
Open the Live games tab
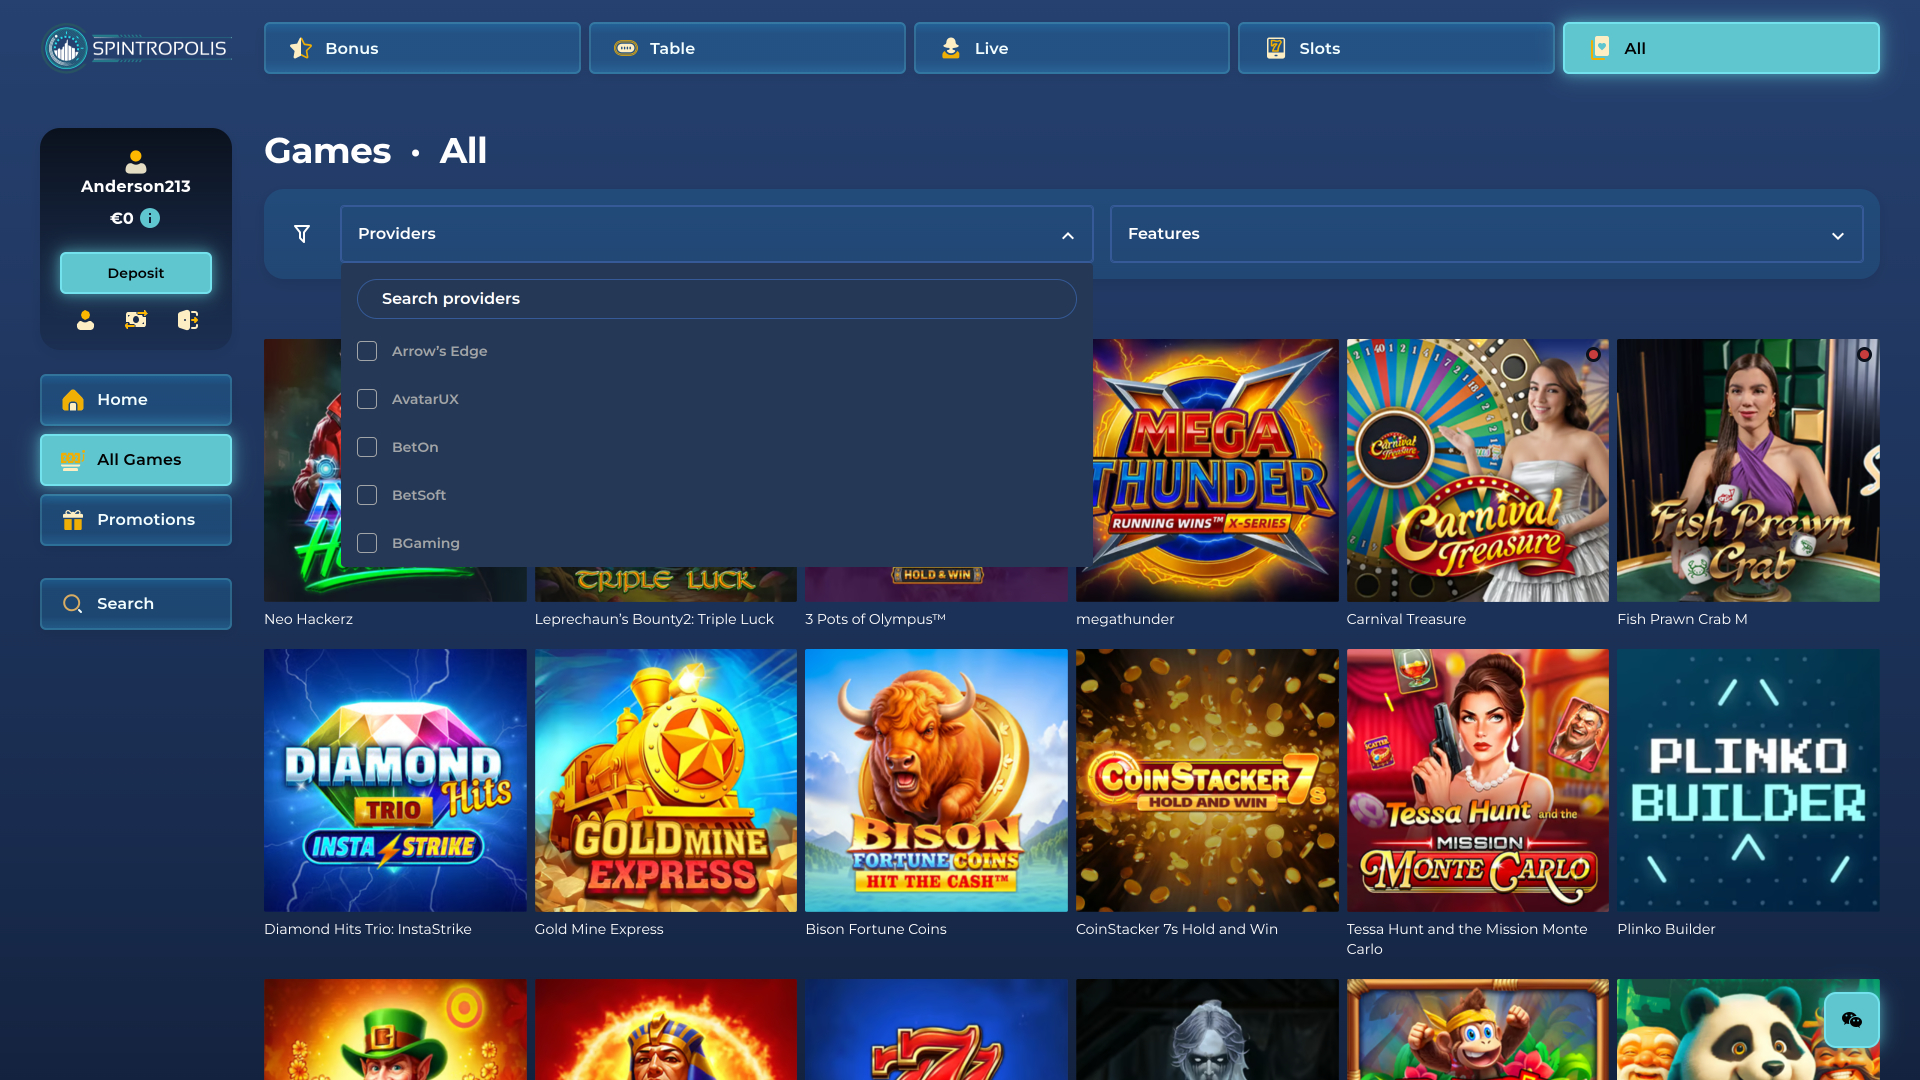point(1070,47)
